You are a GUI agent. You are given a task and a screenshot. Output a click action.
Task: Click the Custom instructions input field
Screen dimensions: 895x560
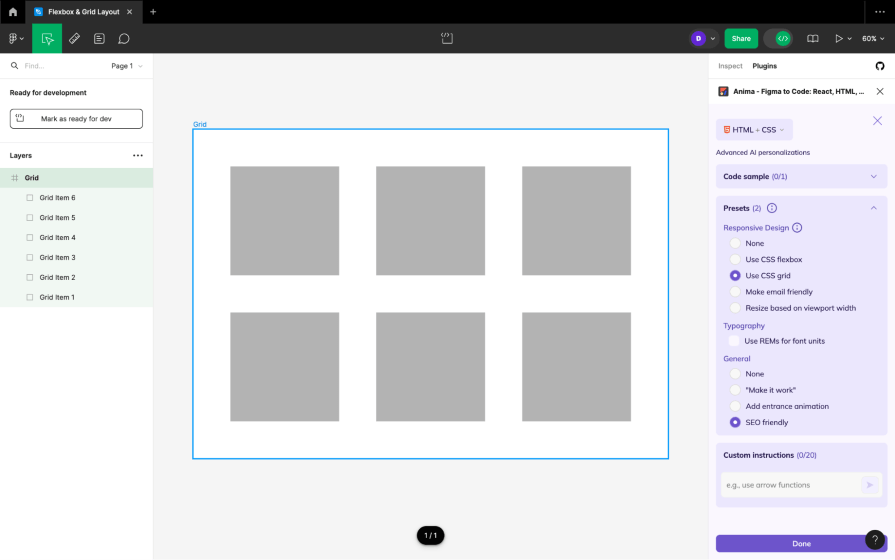pos(791,485)
